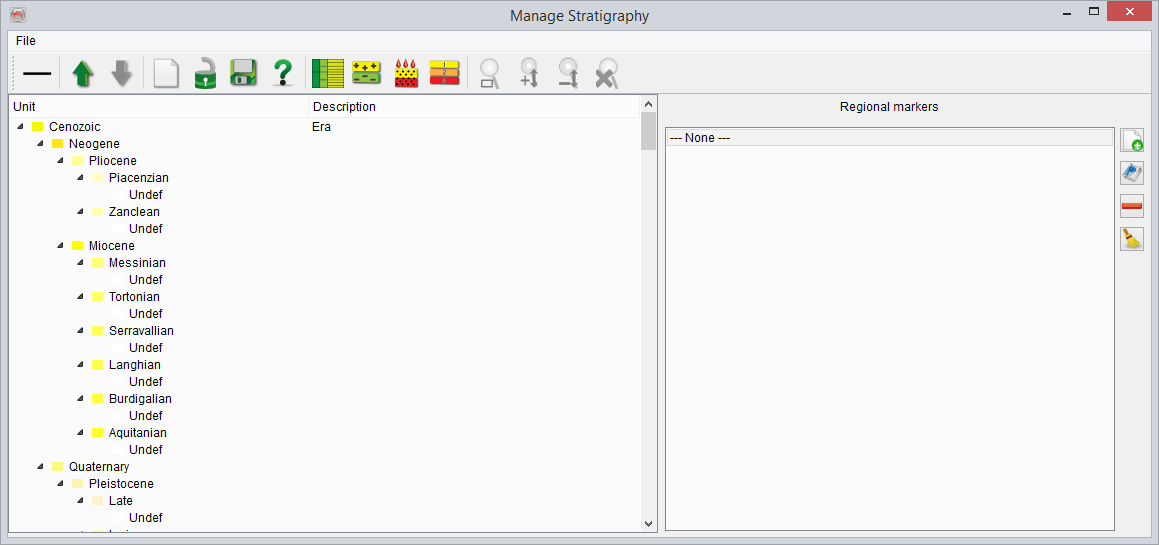The width and height of the screenshot is (1159, 545).
Task: Click the black horizontal line toolbar icon
Action: pyautogui.click(x=37, y=73)
